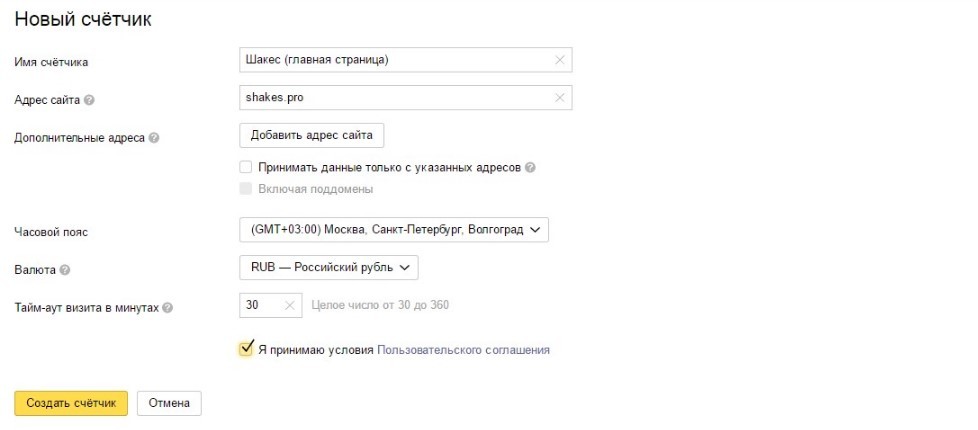978x430 pixels.
Task: Focus the Имя счётчика text field
Action: point(405,60)
